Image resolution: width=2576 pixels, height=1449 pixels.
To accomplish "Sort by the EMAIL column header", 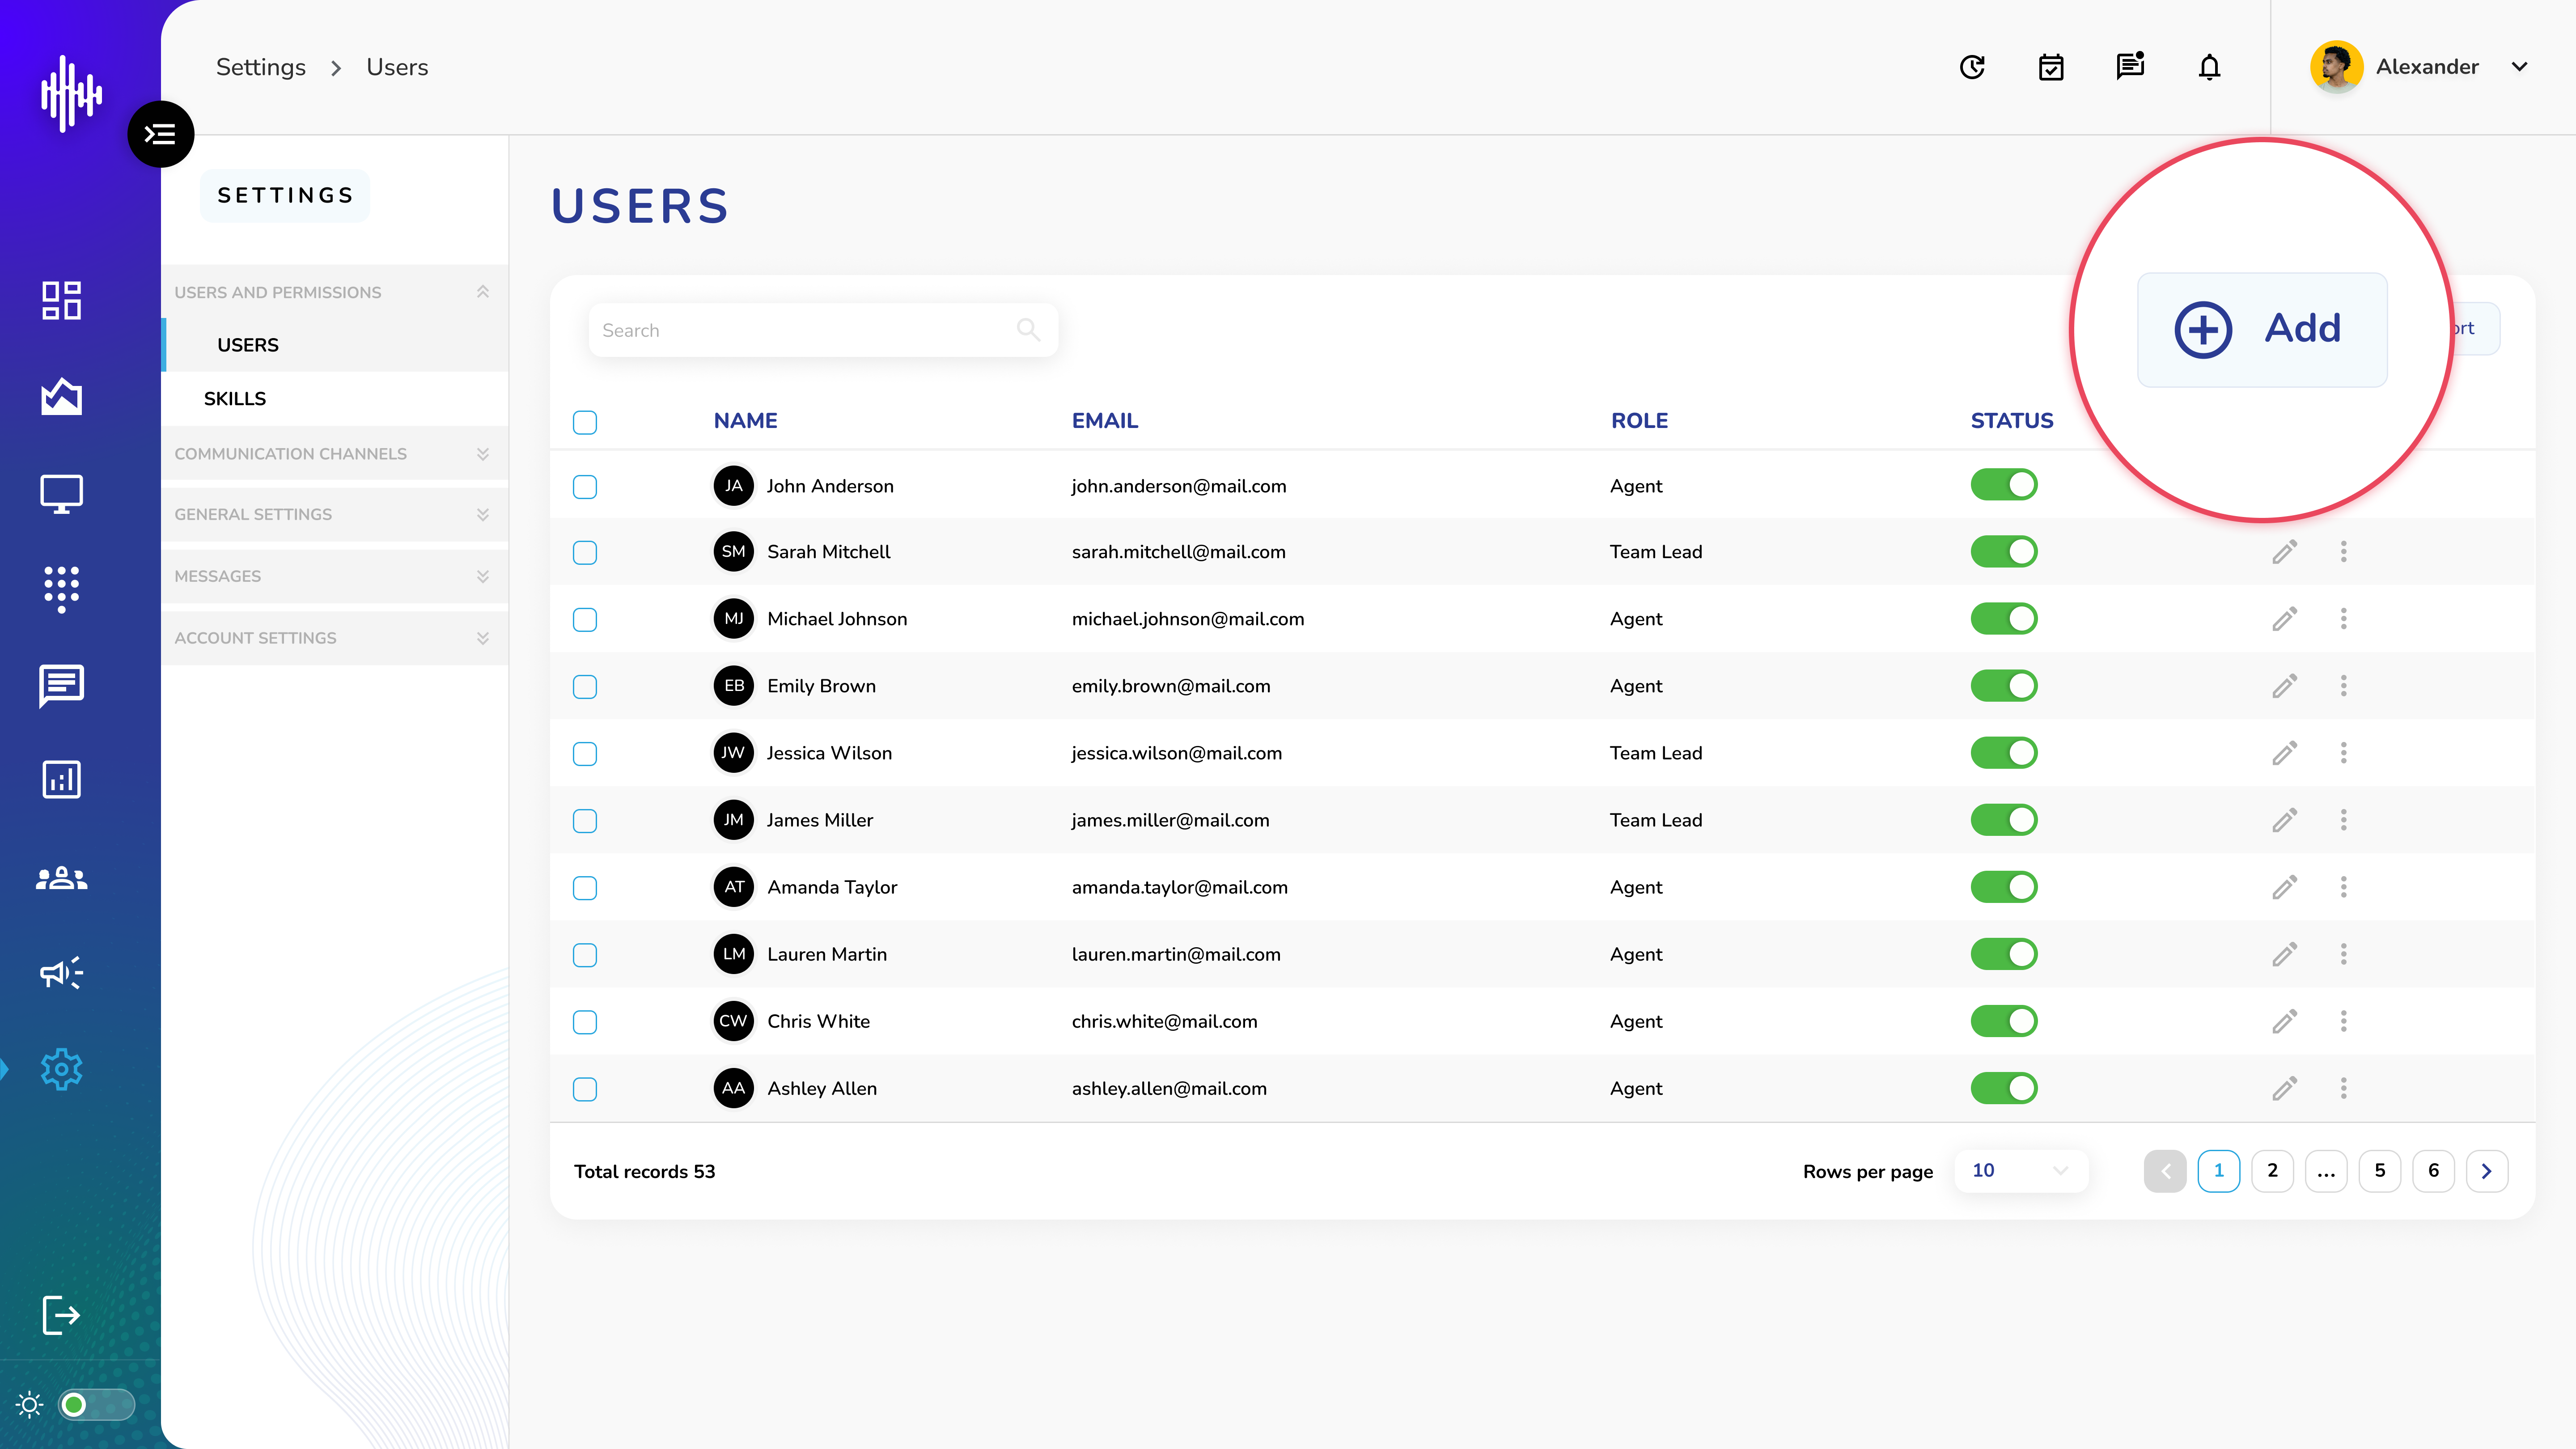I will coord(1105,421).
